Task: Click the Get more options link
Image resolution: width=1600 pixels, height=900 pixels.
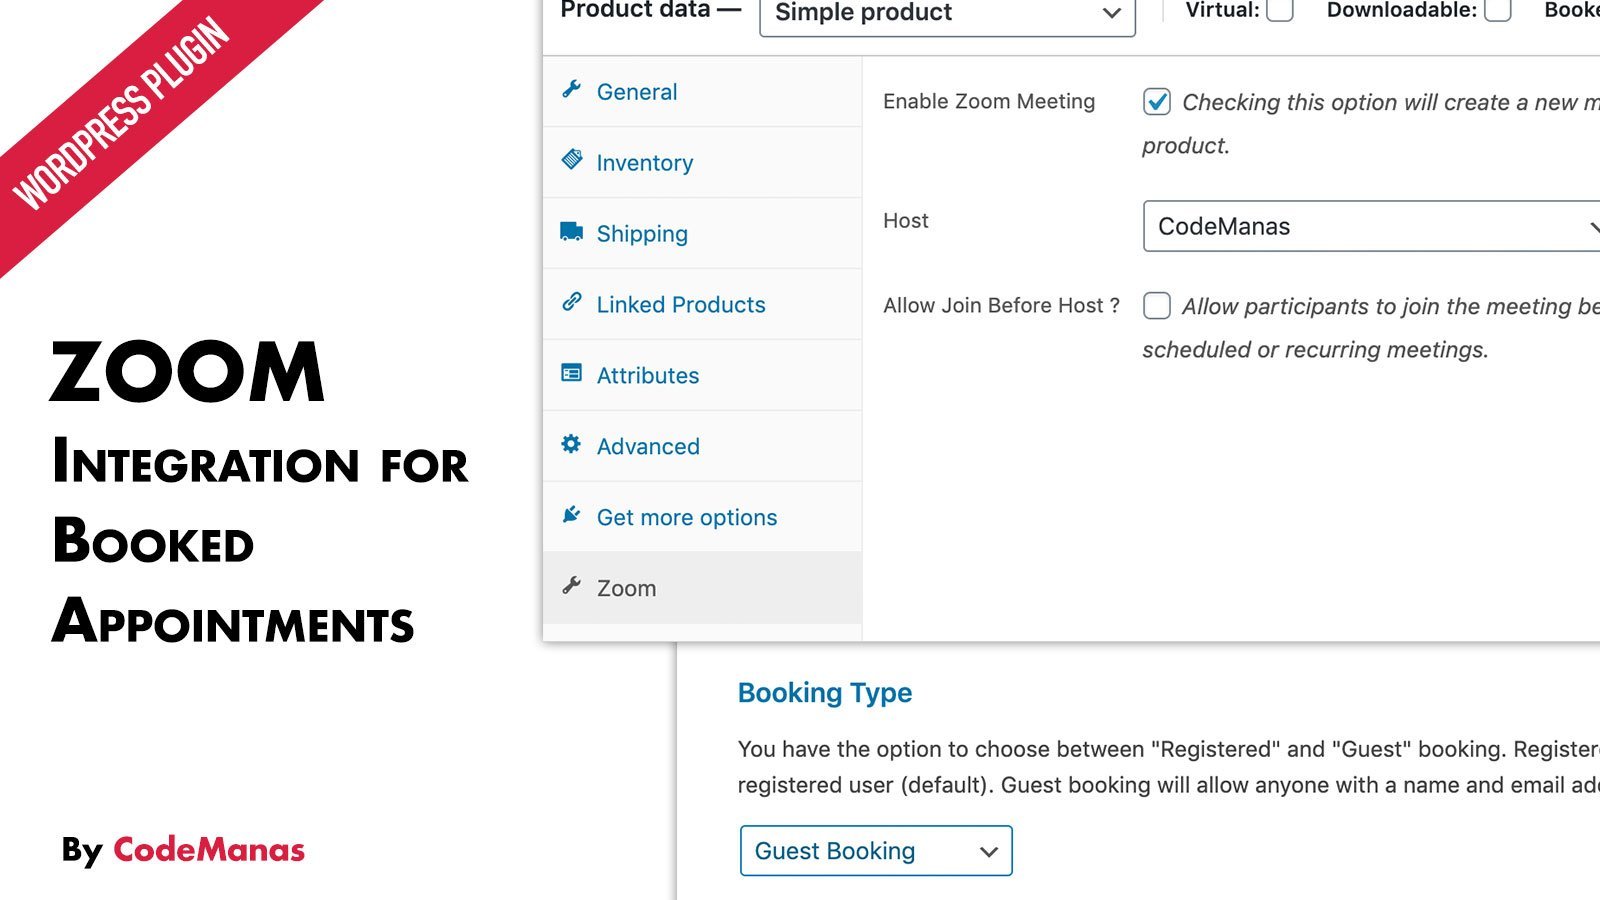Action: pyautogui.click(x=687, y=517)
